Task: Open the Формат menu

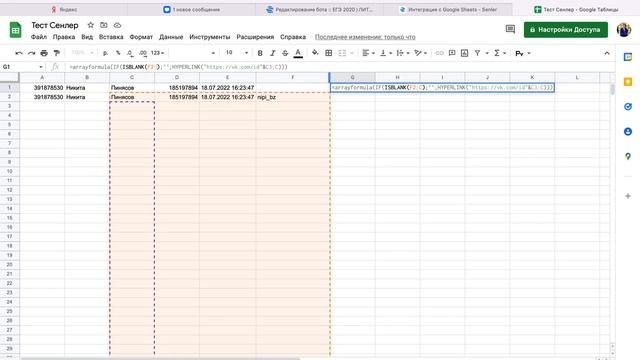Action: (141, 37)
